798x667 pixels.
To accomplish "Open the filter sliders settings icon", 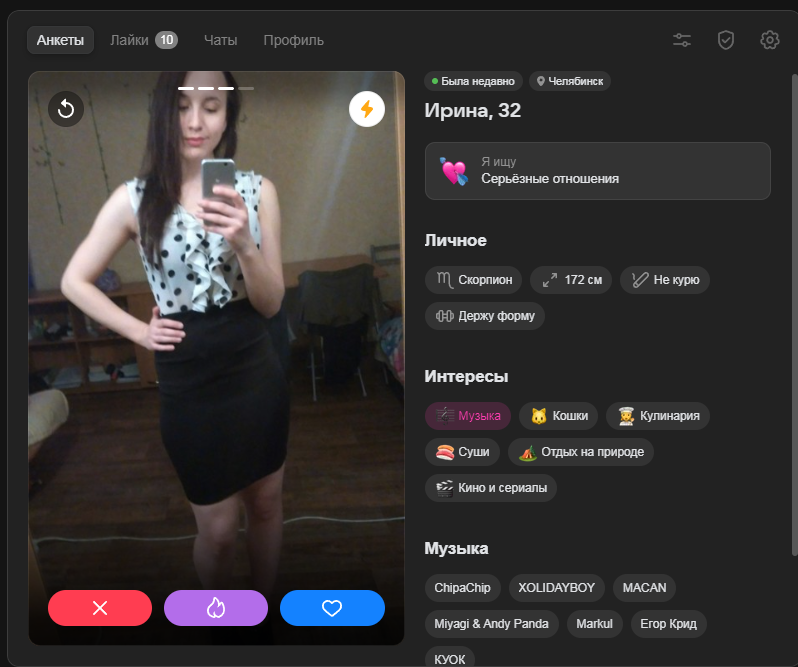I will point(682,40).
